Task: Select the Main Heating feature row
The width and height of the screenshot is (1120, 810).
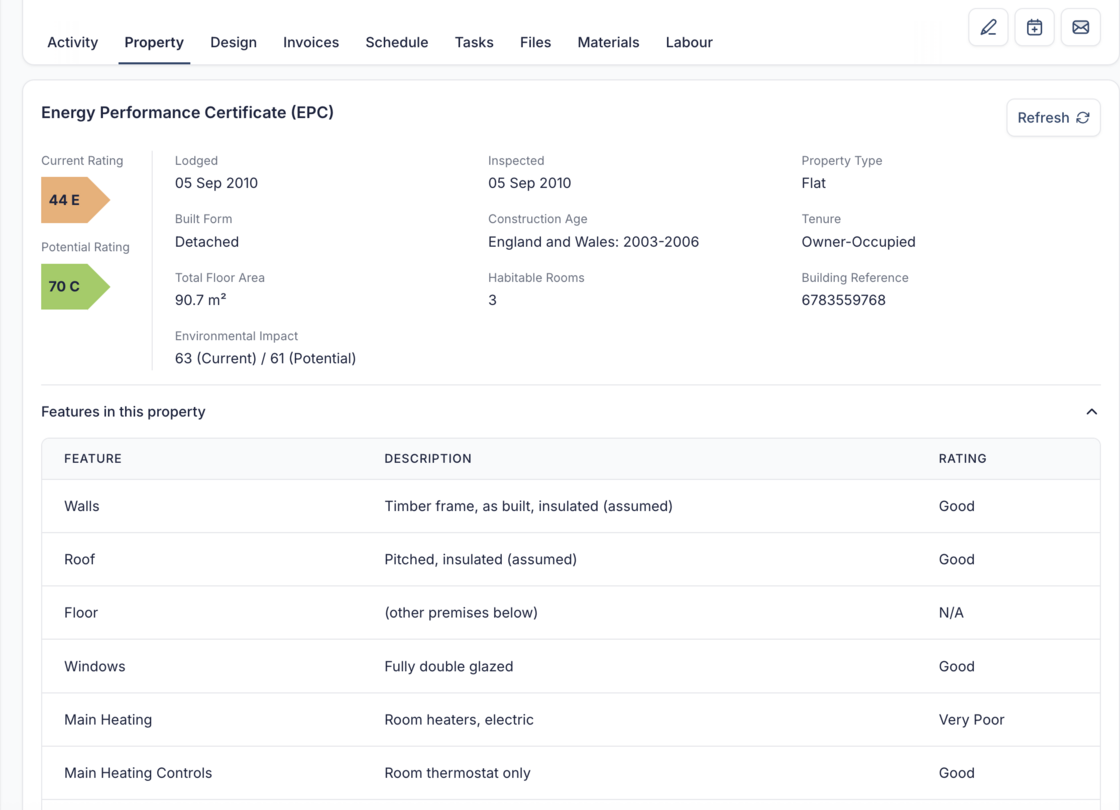Action: [570, 720]
